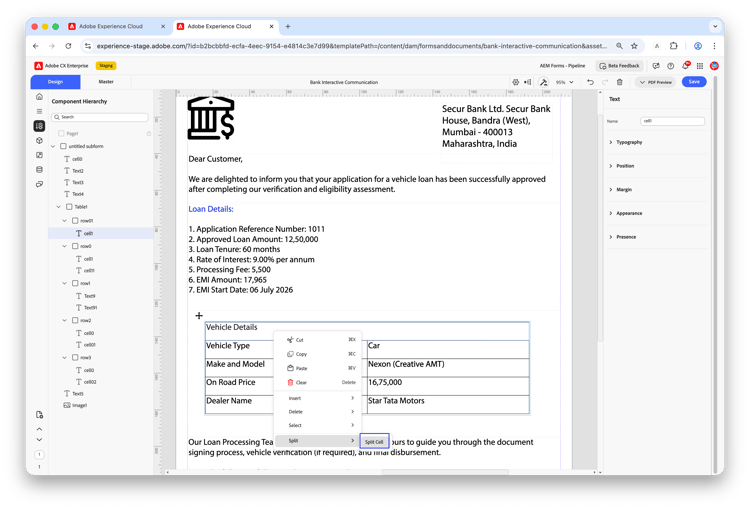Viewport: 750px width, 509px height.
Task: Open the settings gear icon in editor toolbar
Action: [516, 82]
